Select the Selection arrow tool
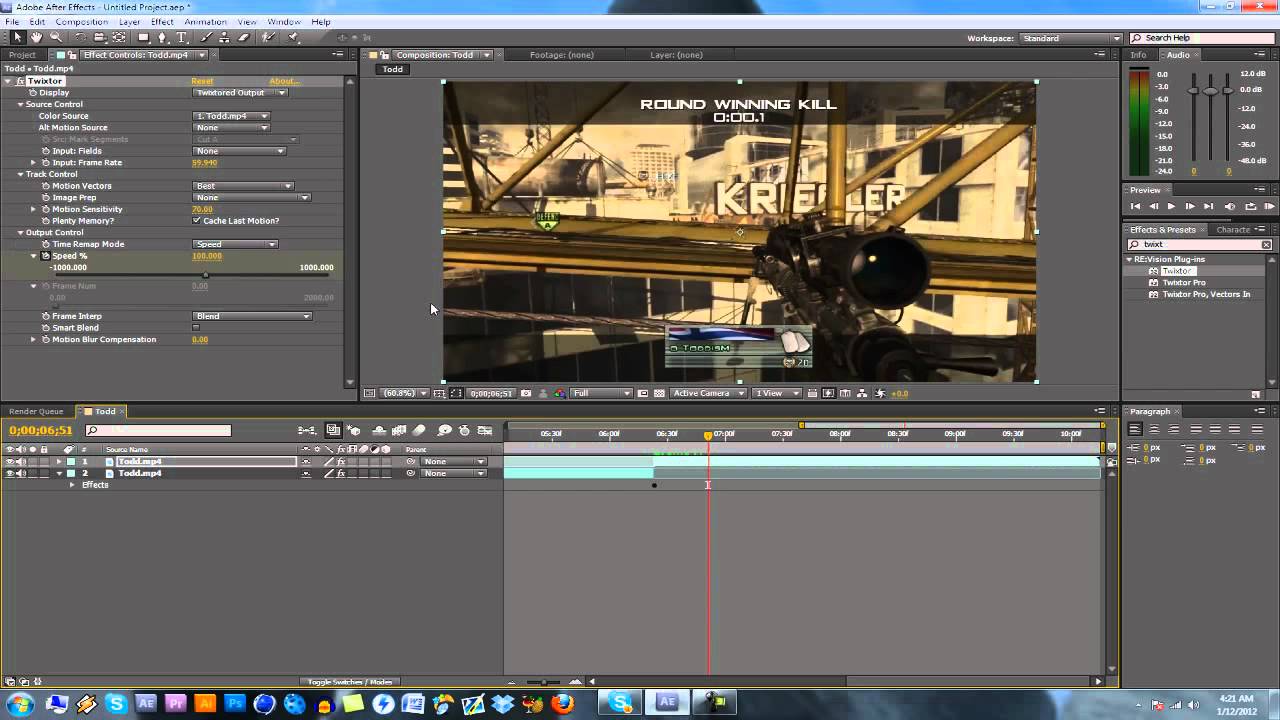Screen dimensions: 1280x720 point(17,38)
